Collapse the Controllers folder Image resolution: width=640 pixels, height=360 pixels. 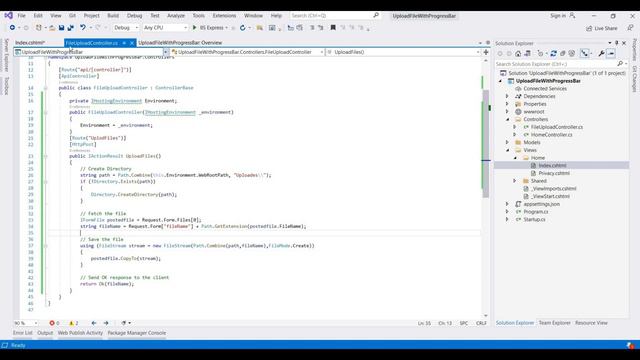point(507,120)
